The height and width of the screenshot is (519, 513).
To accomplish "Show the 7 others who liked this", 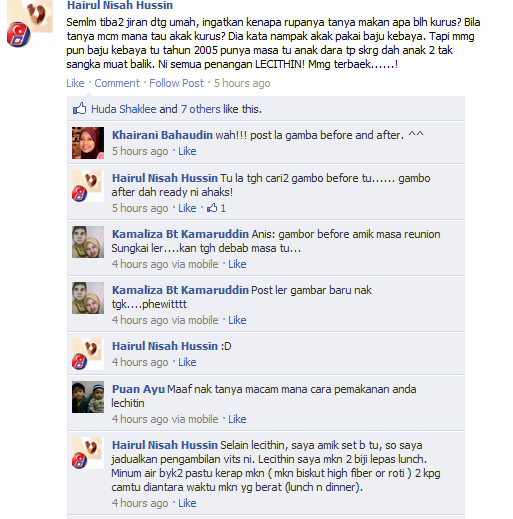I will coord(201,109).
